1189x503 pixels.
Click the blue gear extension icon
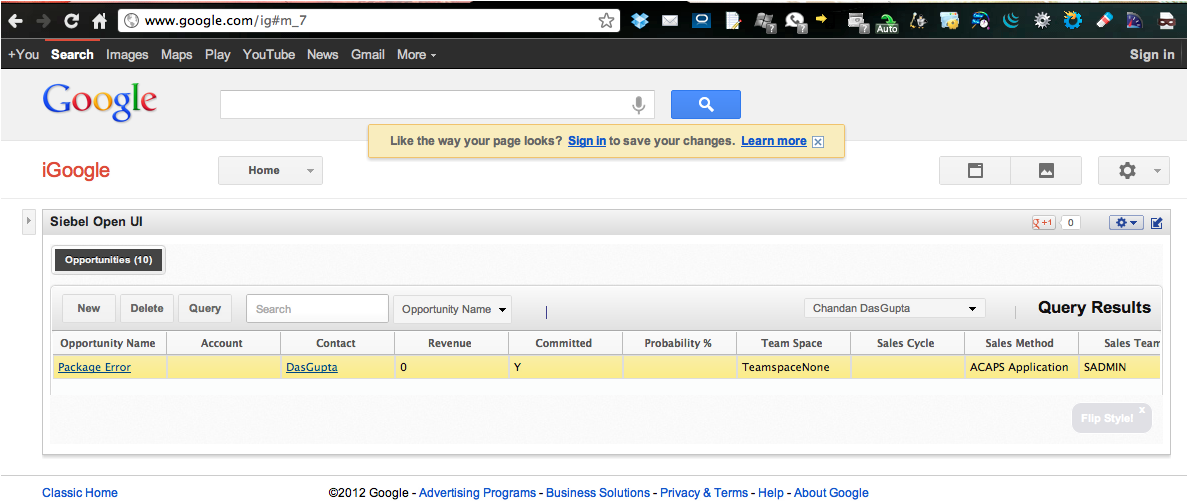(x=1072, y=21)
